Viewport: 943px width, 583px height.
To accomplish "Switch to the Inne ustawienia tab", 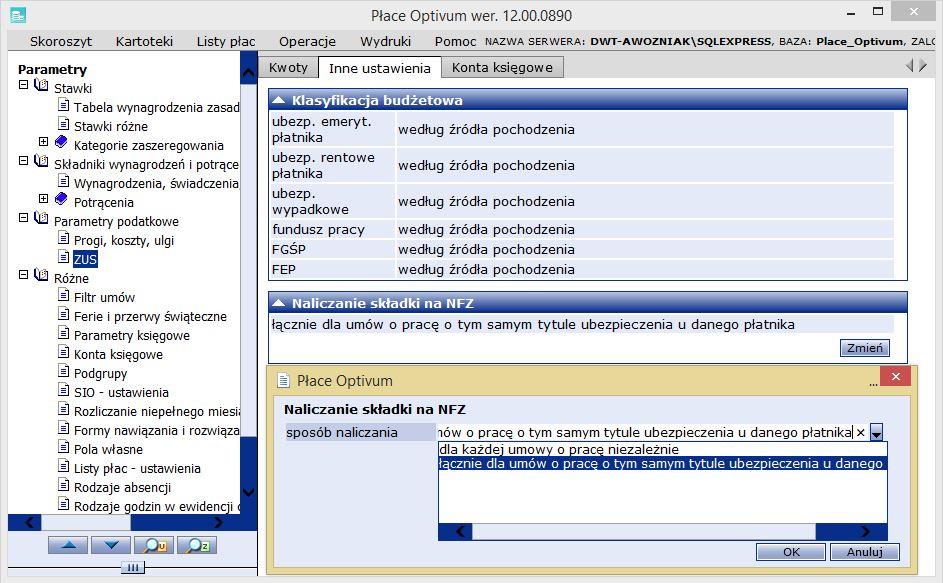I will (x=379, y=68).
